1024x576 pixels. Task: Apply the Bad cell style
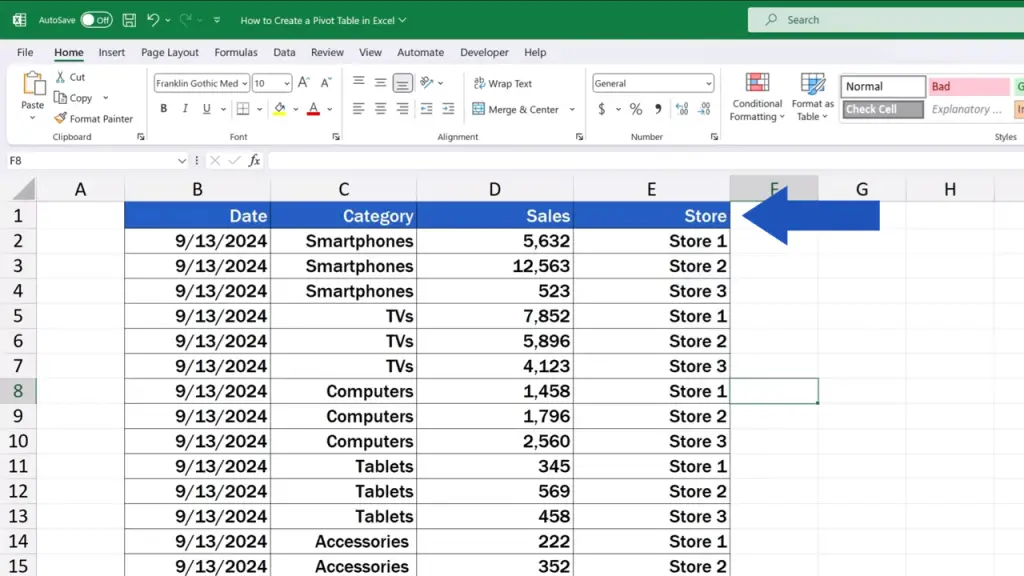[x=969, y=86]
